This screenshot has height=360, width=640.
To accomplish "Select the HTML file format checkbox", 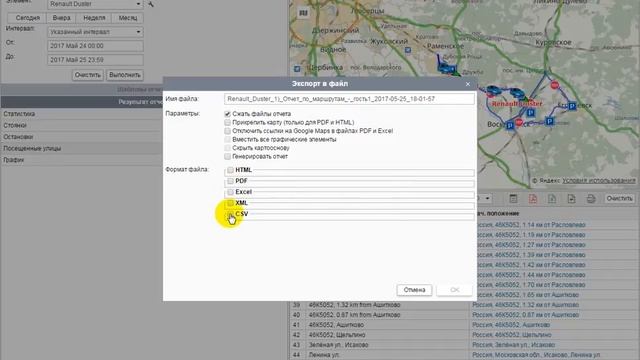I will (231, 170).
